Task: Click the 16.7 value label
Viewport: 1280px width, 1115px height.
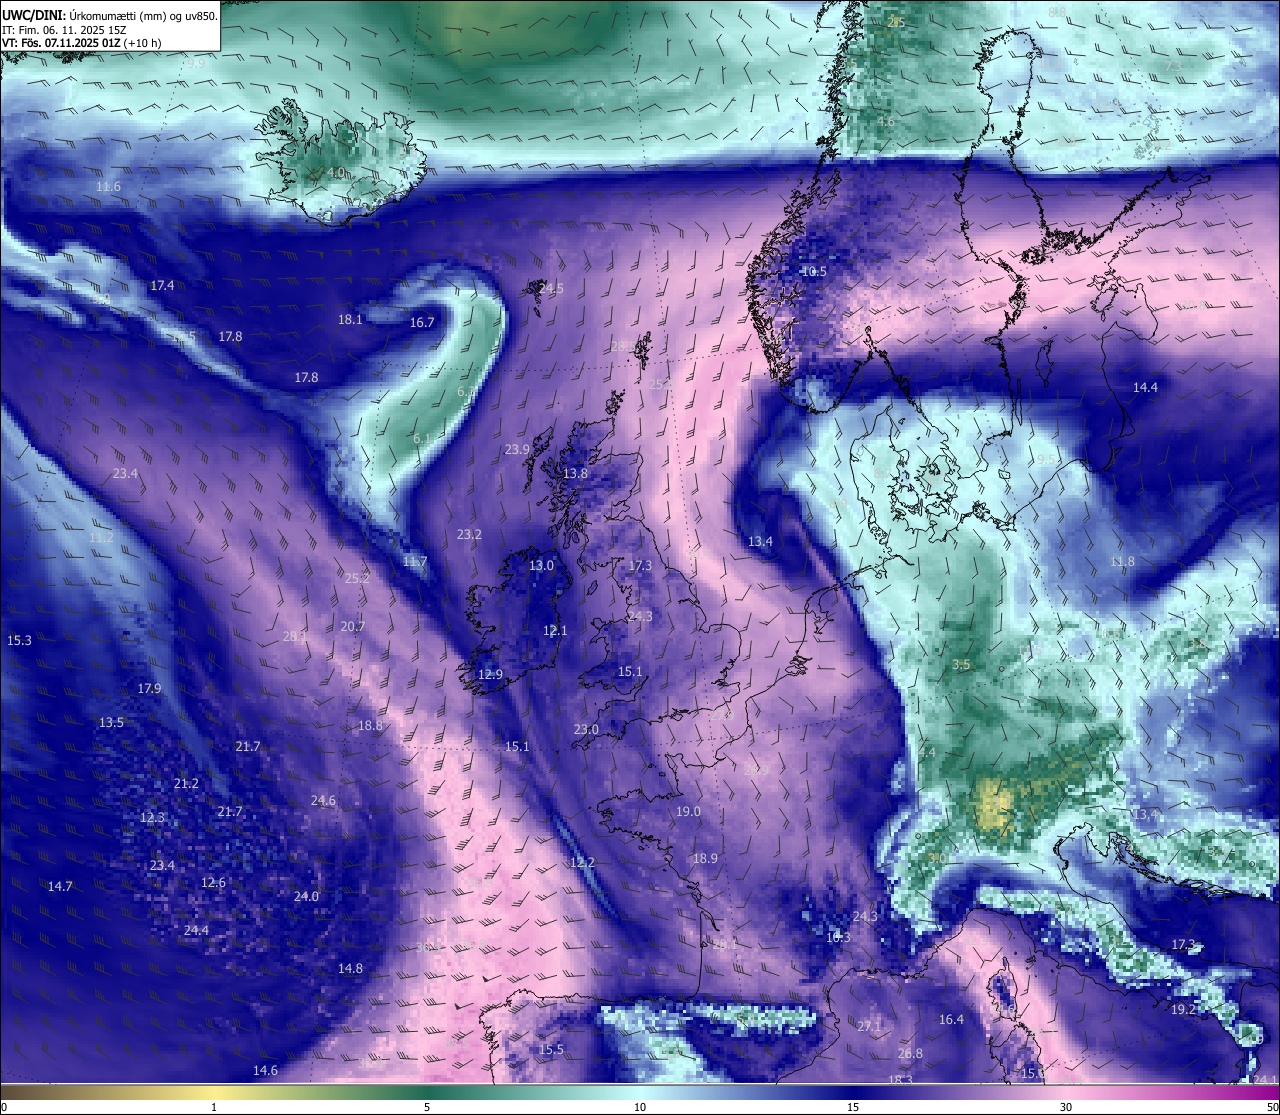Action: click(x=422, y=323)
